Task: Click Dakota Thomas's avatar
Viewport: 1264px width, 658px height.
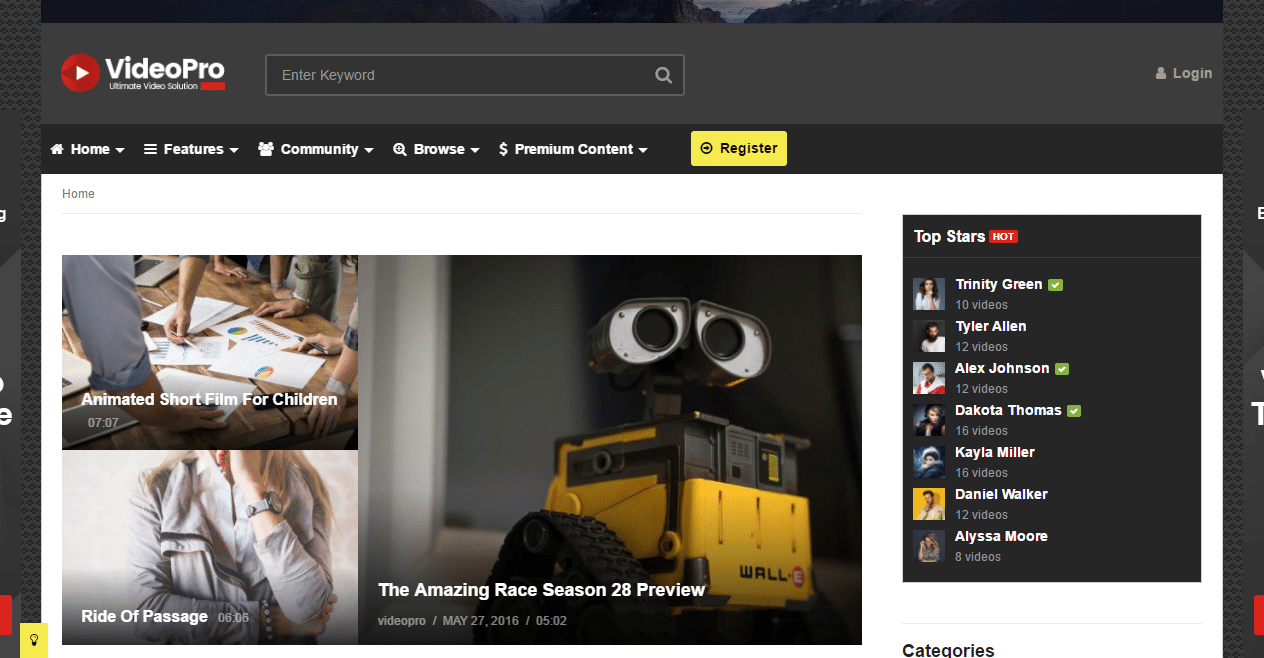Action: [x=929, y=420]
